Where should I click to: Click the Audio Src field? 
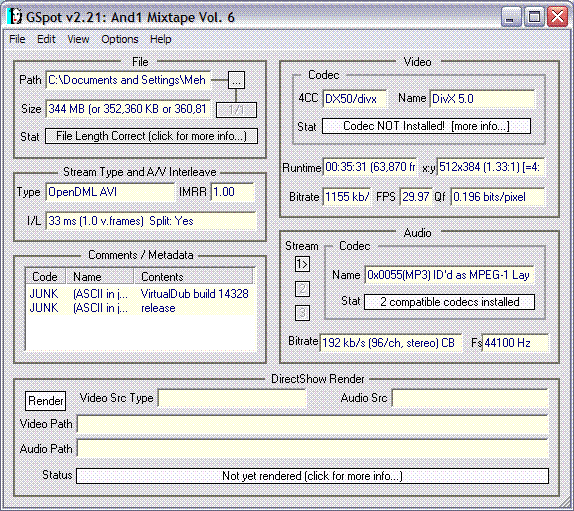[x=470, y=398]
